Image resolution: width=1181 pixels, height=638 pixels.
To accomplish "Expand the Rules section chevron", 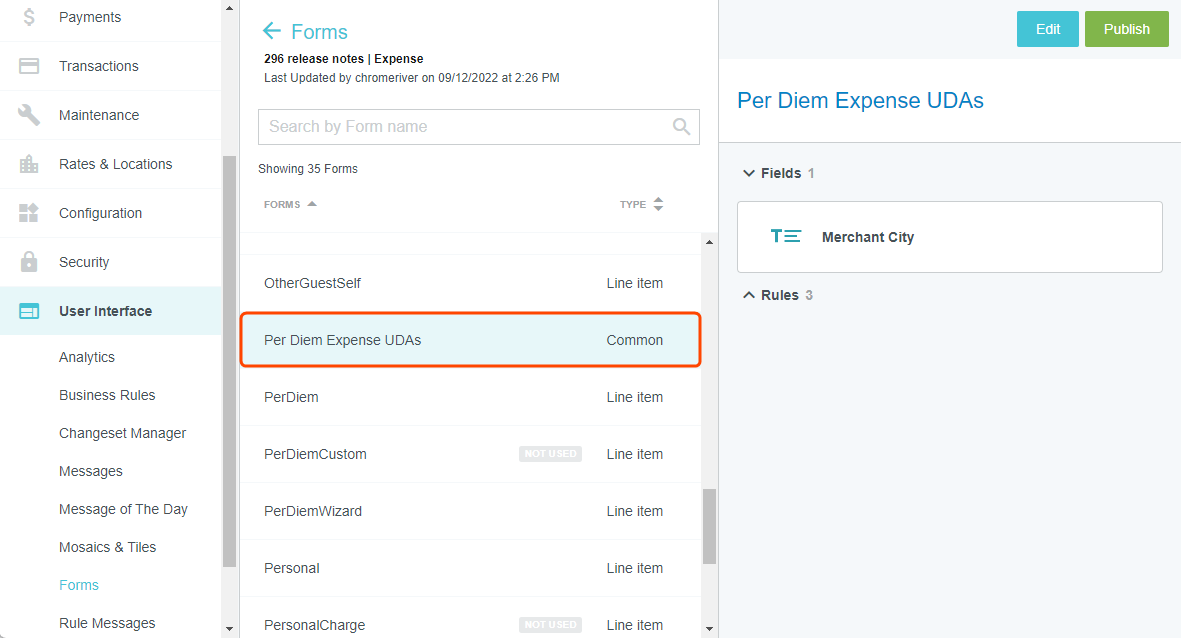I will point(748,295).
